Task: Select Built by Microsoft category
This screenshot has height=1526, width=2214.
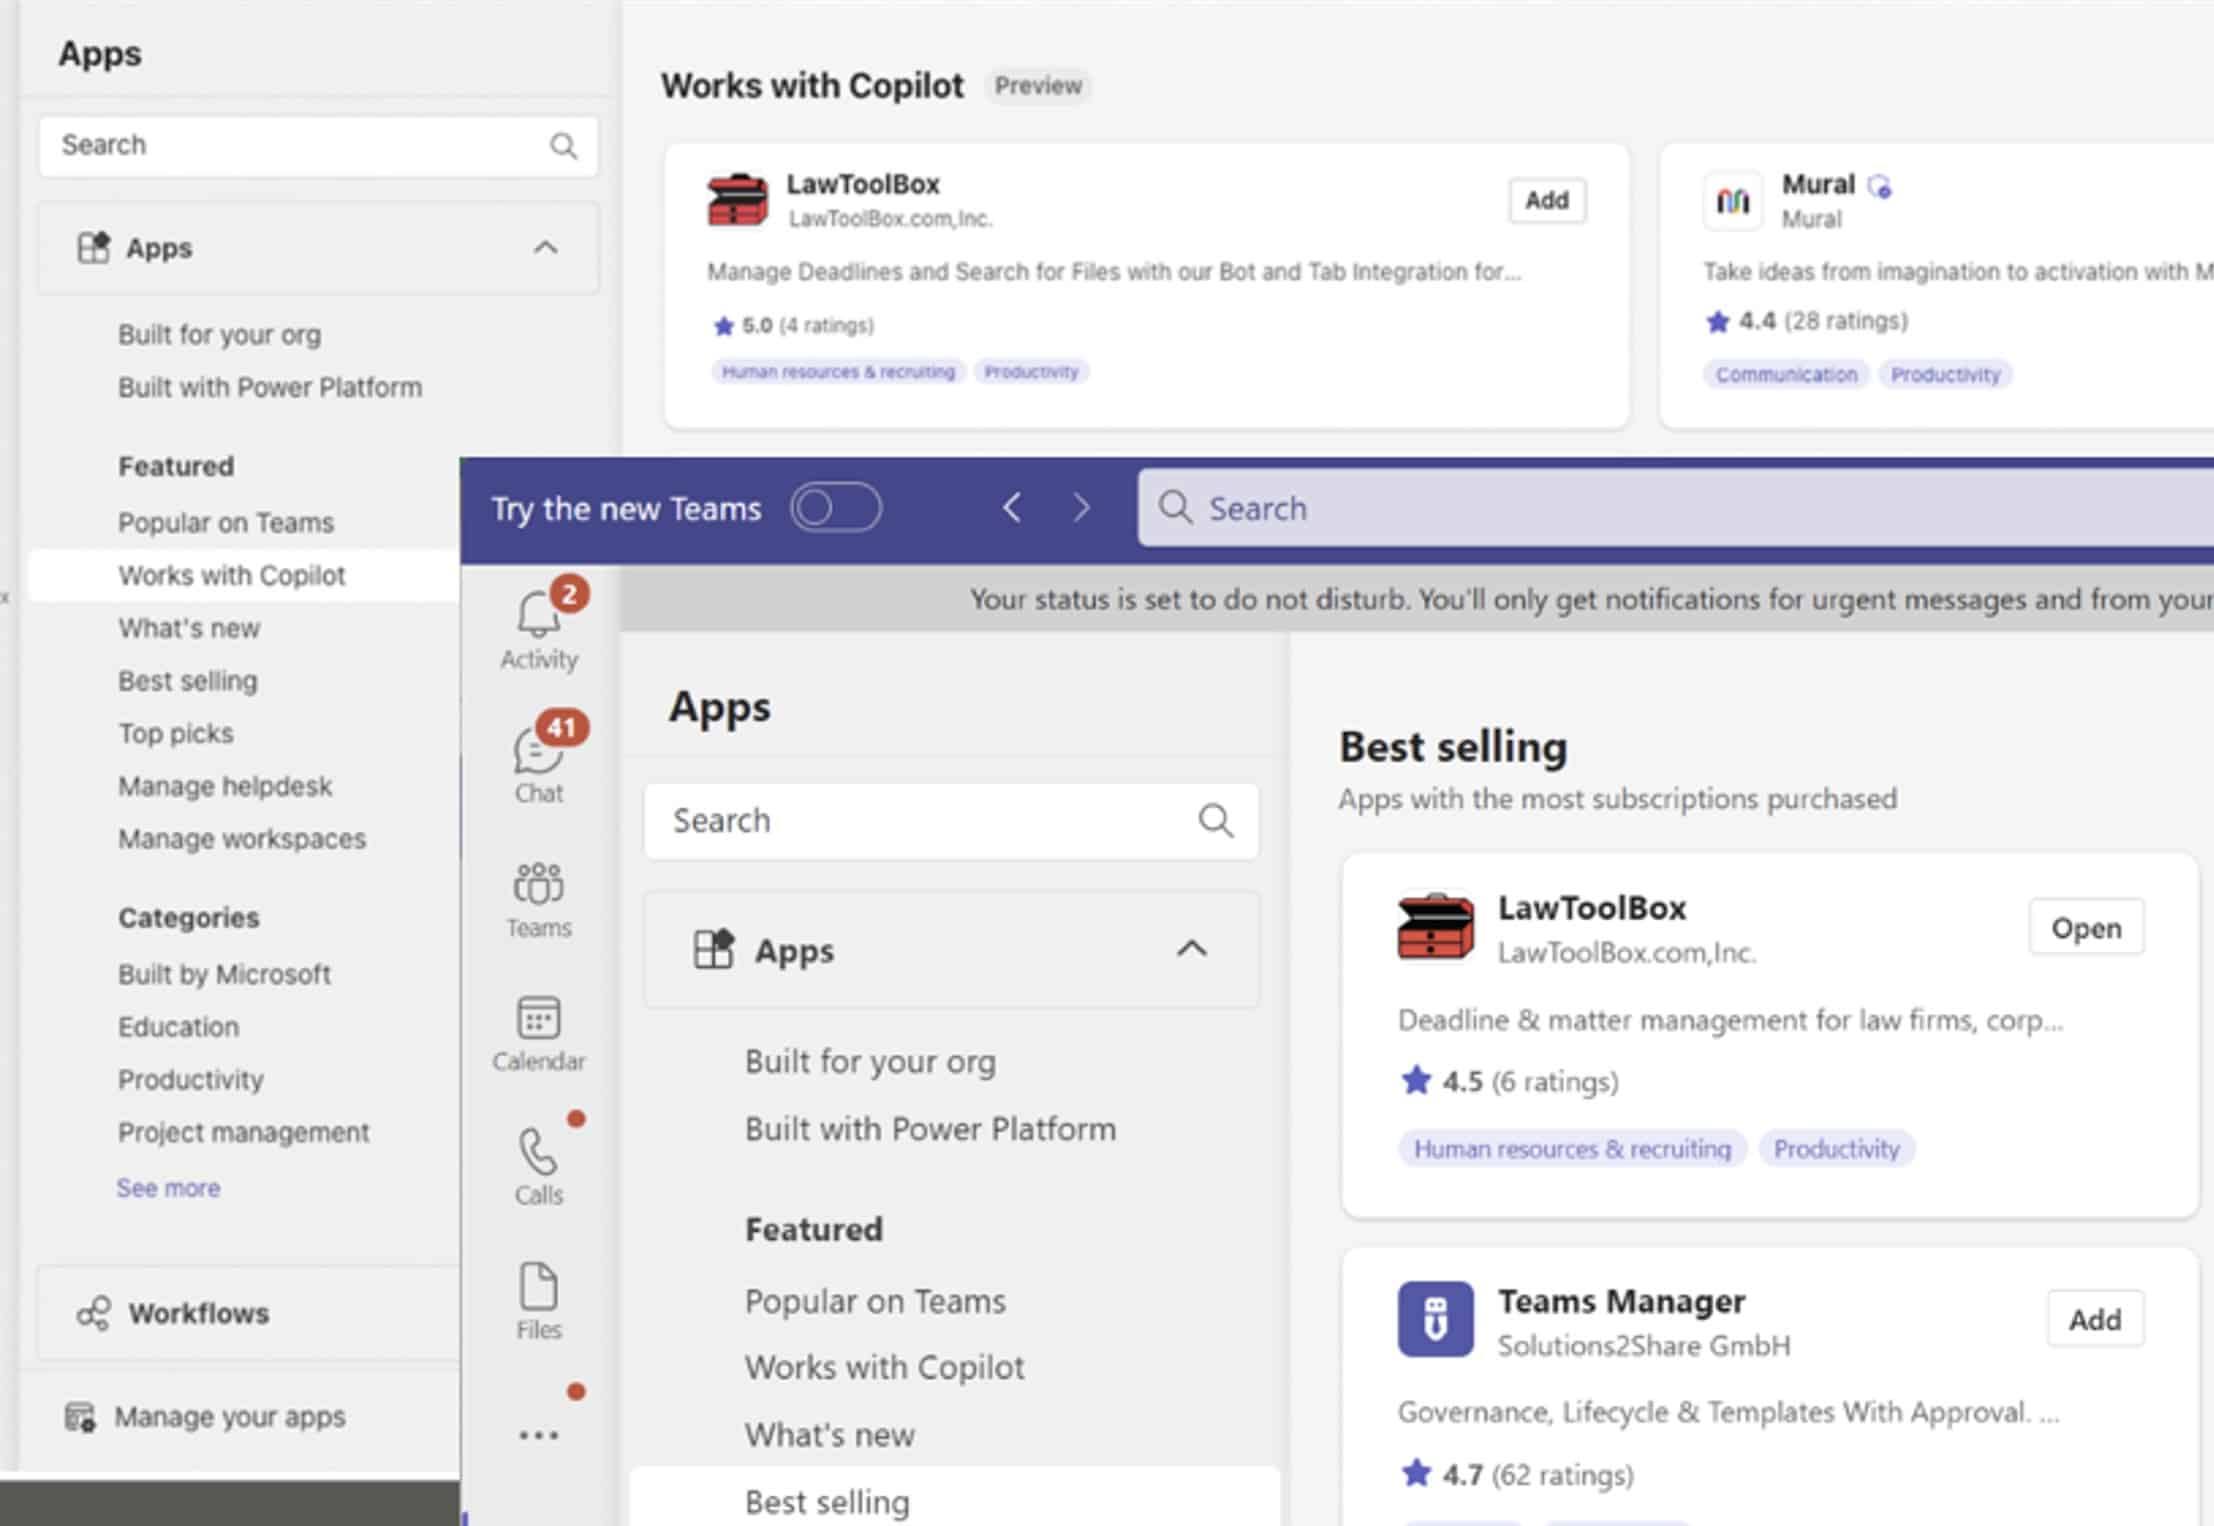Action: [x=224, y=974]
